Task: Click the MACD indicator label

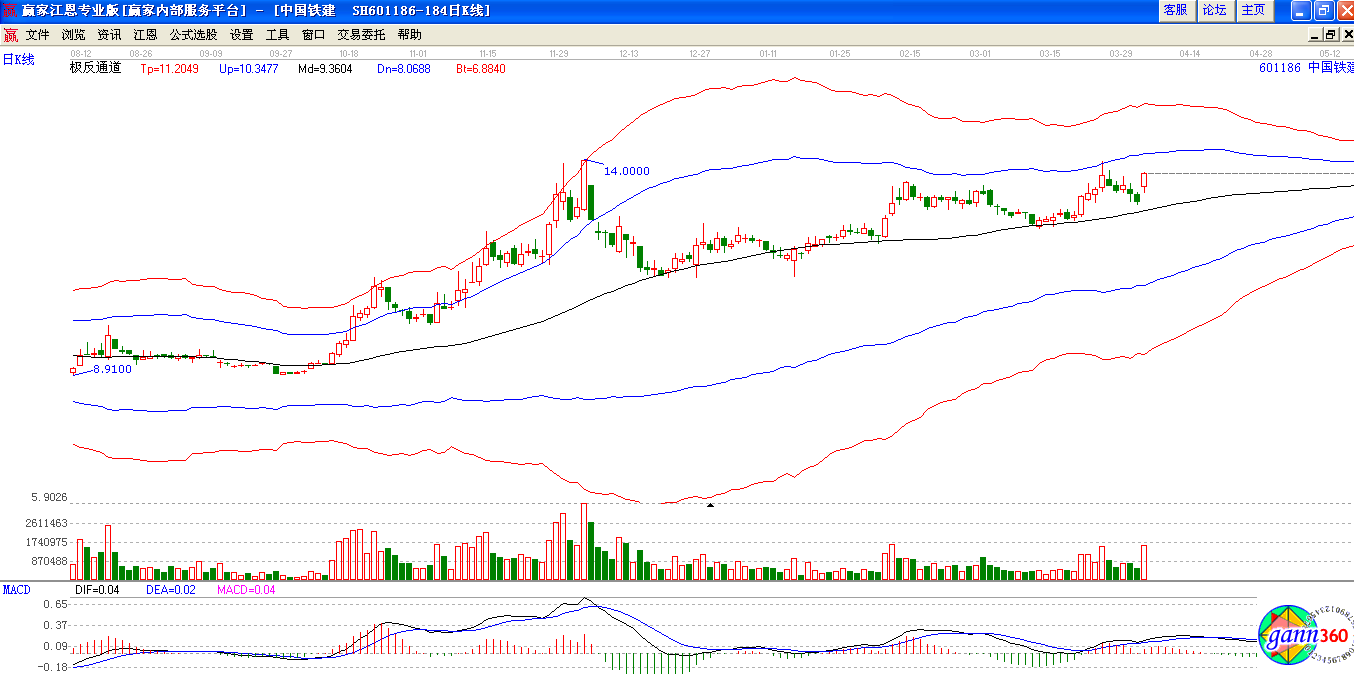Action: (17, 590)
